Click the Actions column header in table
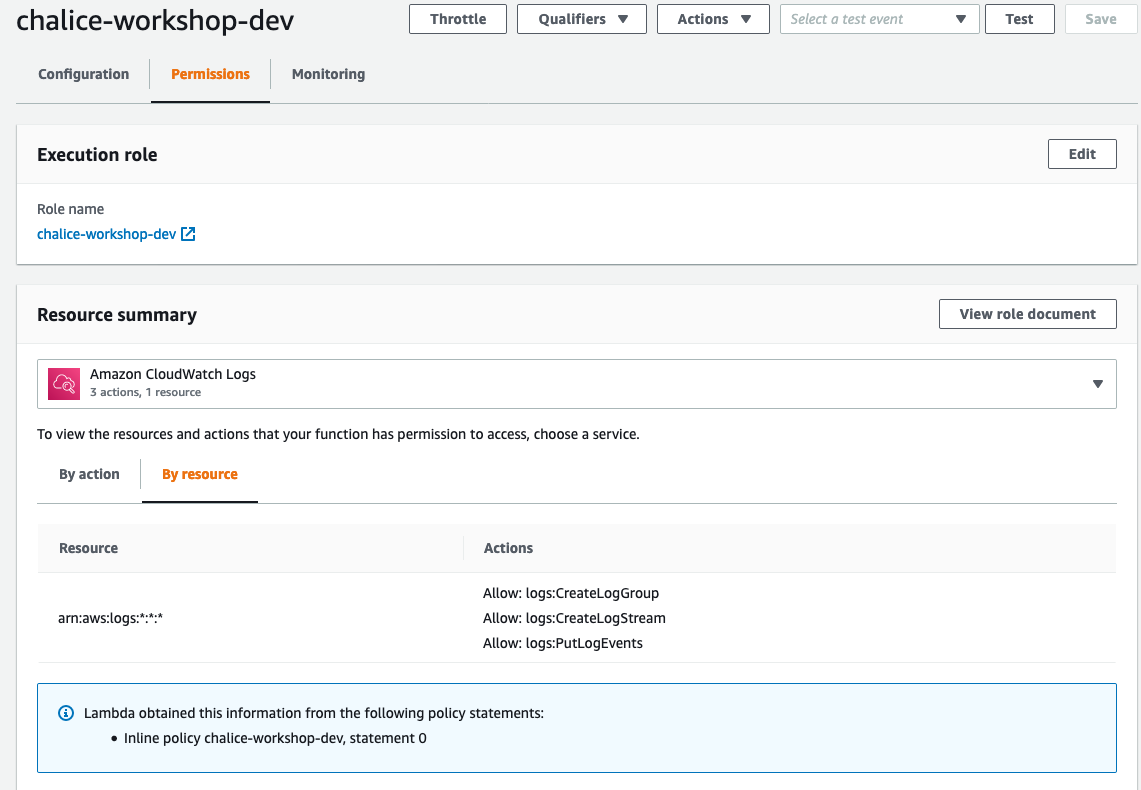 coord(509,548)
